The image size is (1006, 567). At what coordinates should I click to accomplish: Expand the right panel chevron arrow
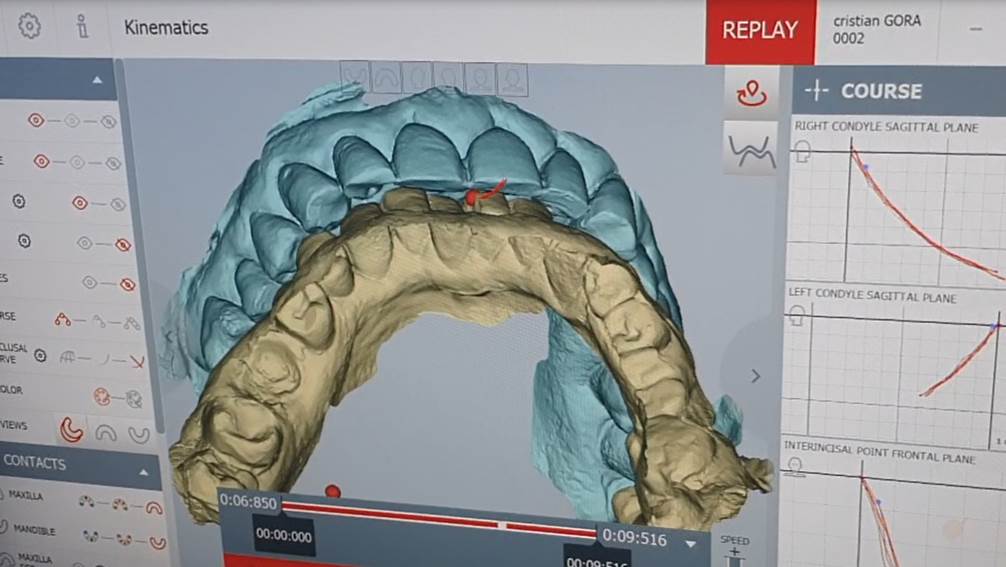[x=756, y=376]
